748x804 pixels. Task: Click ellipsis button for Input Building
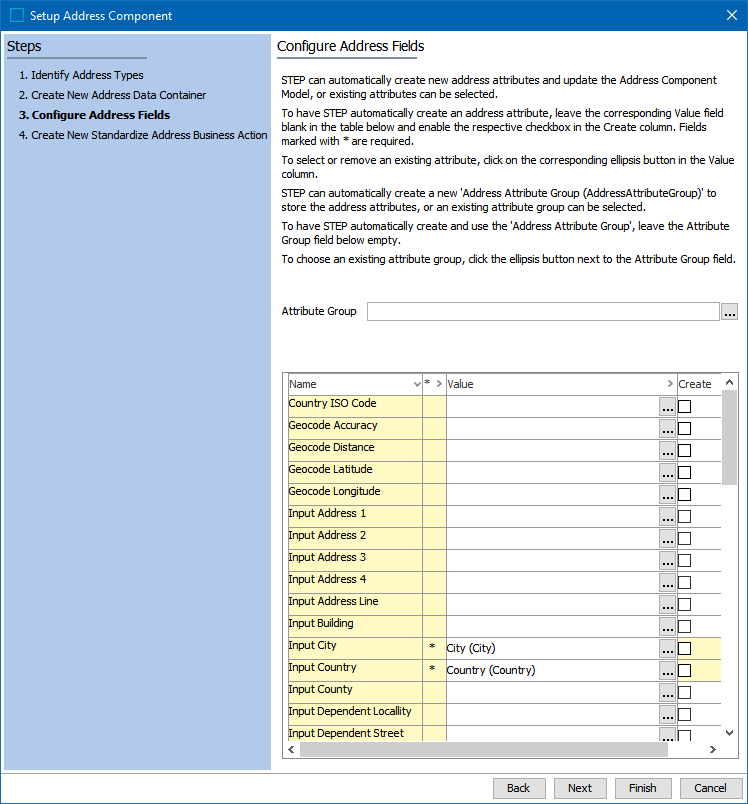click(x=668, y=627)
